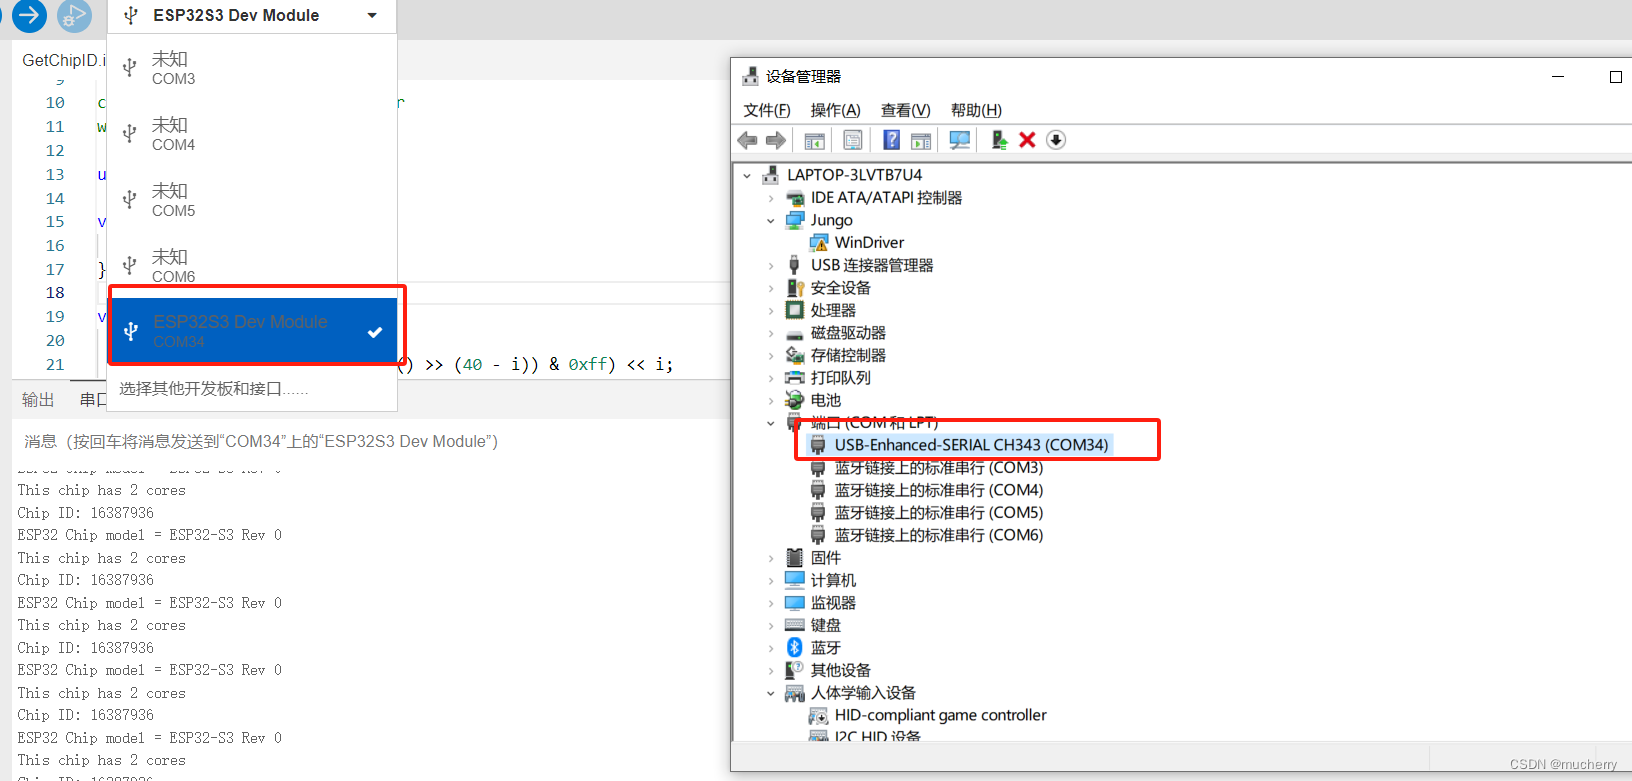The image size is (1632, 781).
Task: Expand 安全设备 node chevron
Action: pos(771,288)
